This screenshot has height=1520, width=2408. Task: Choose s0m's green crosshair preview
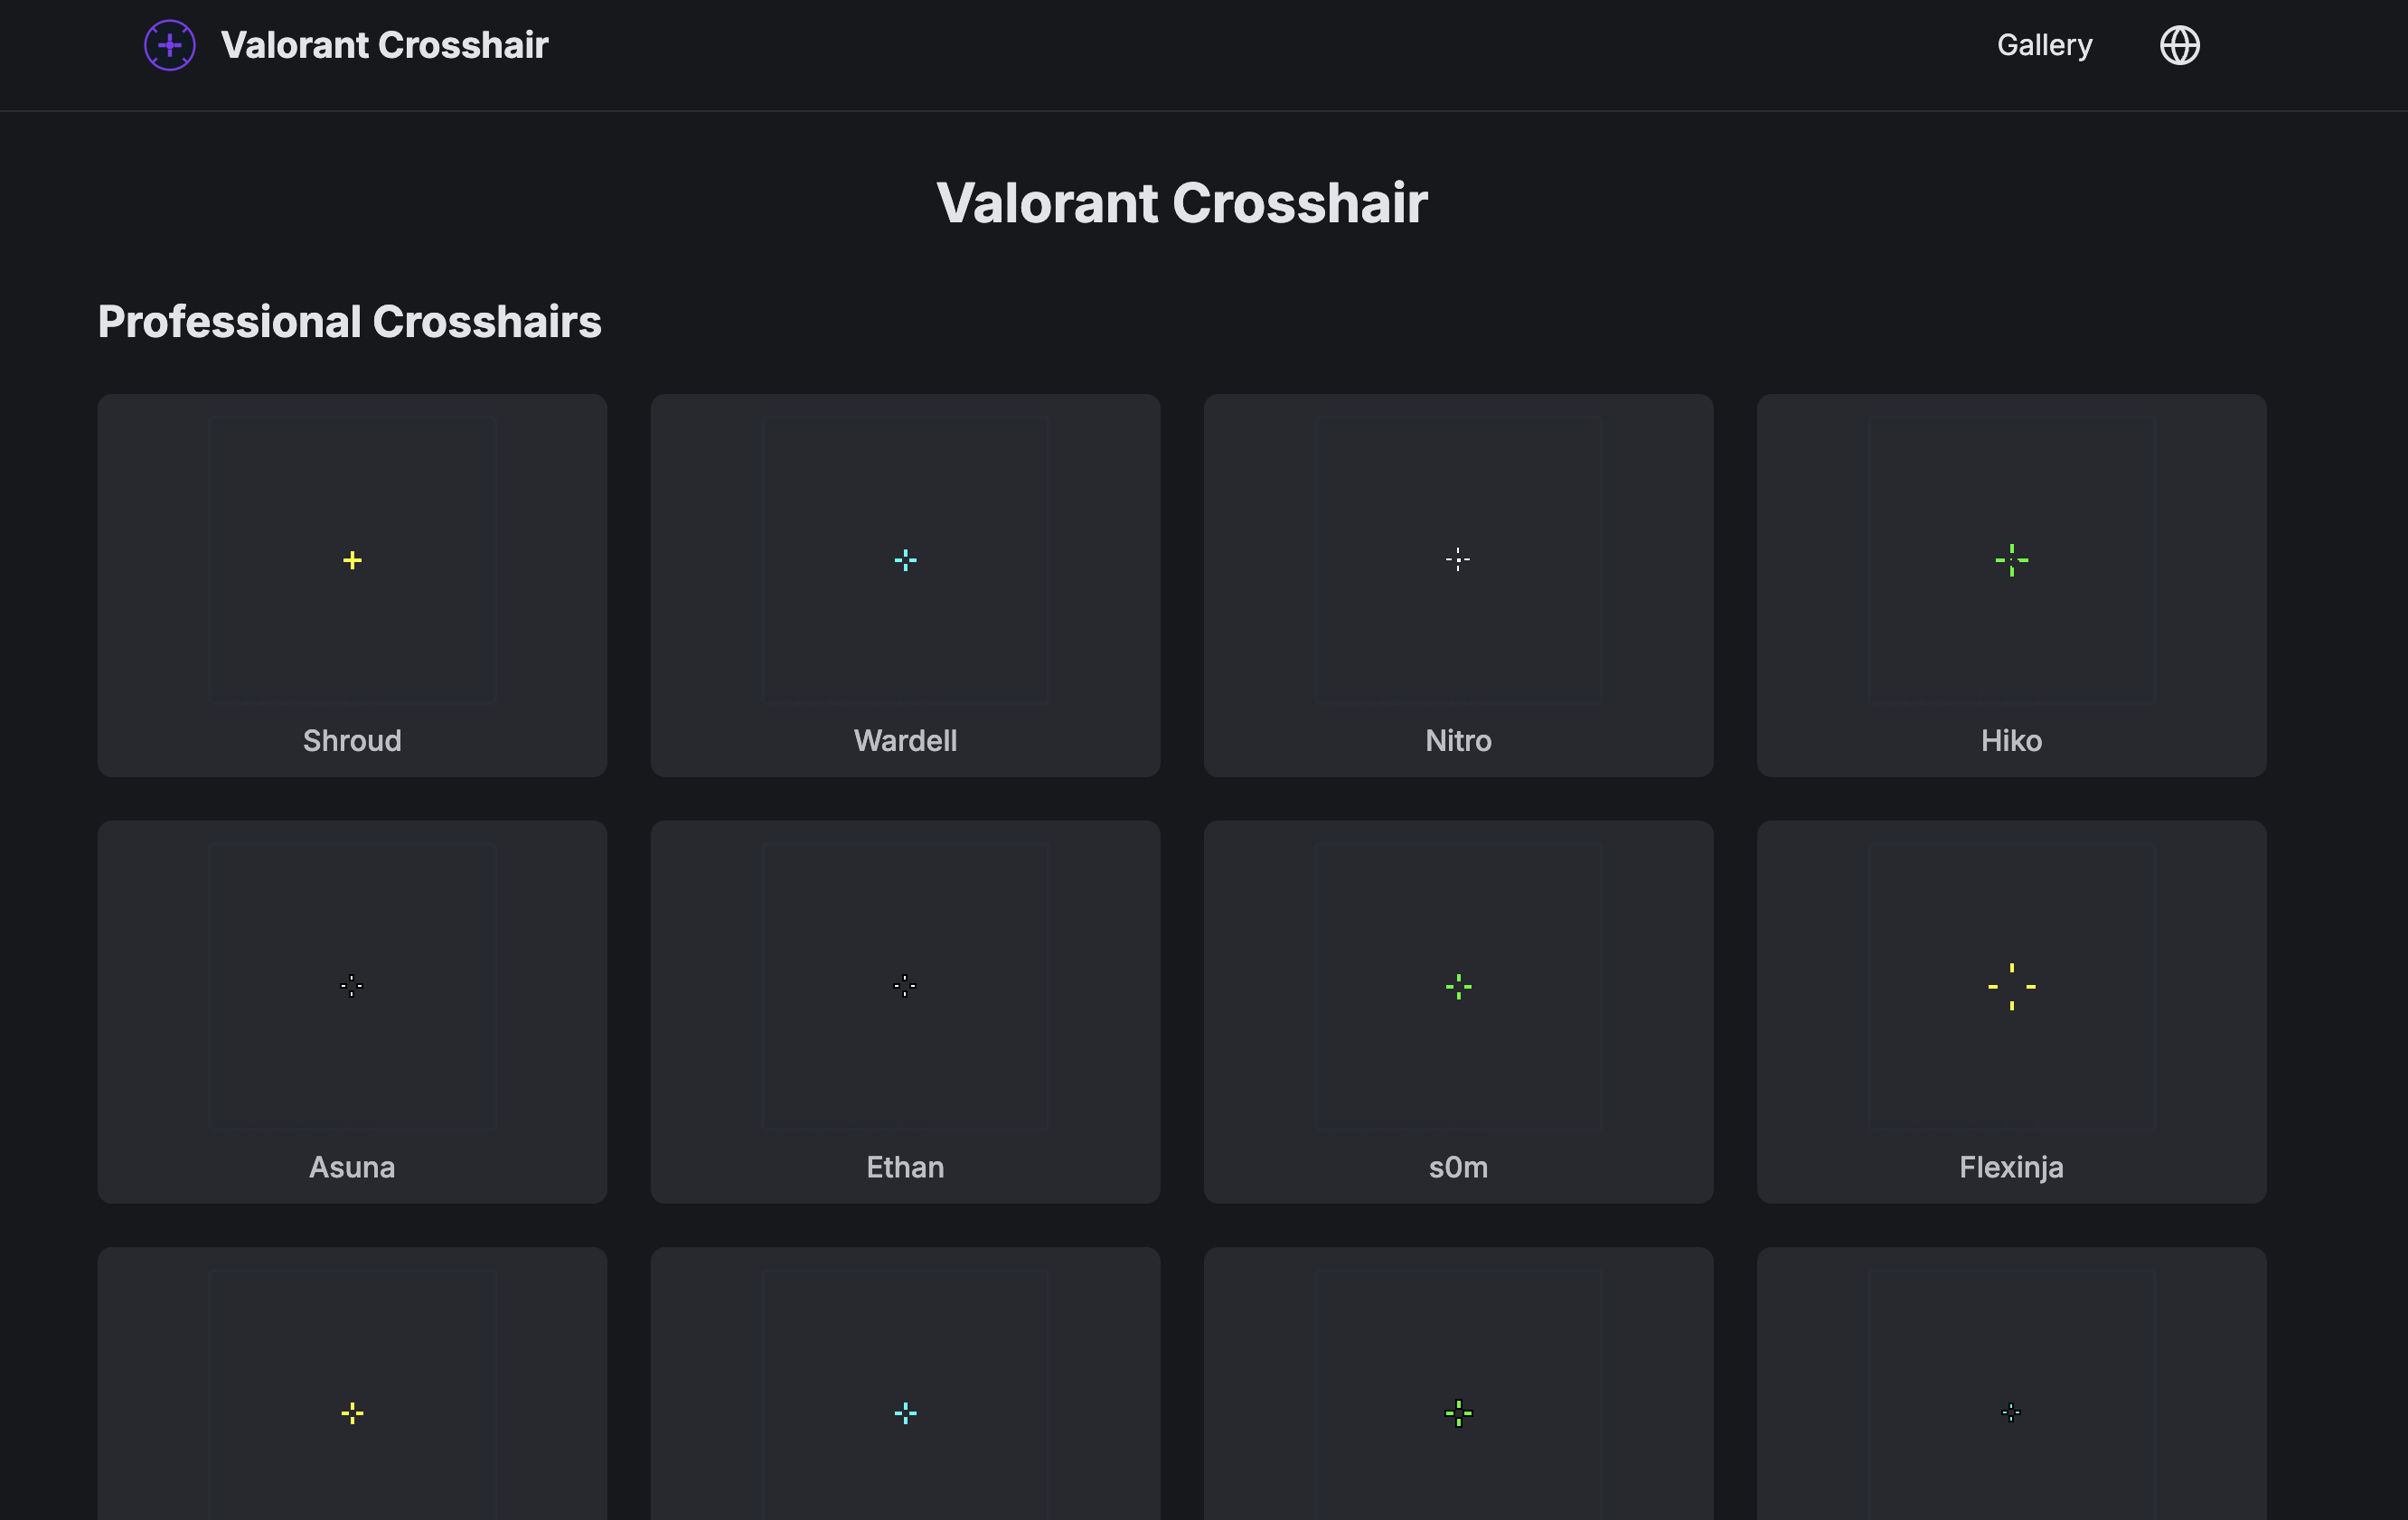[1458, 987]
